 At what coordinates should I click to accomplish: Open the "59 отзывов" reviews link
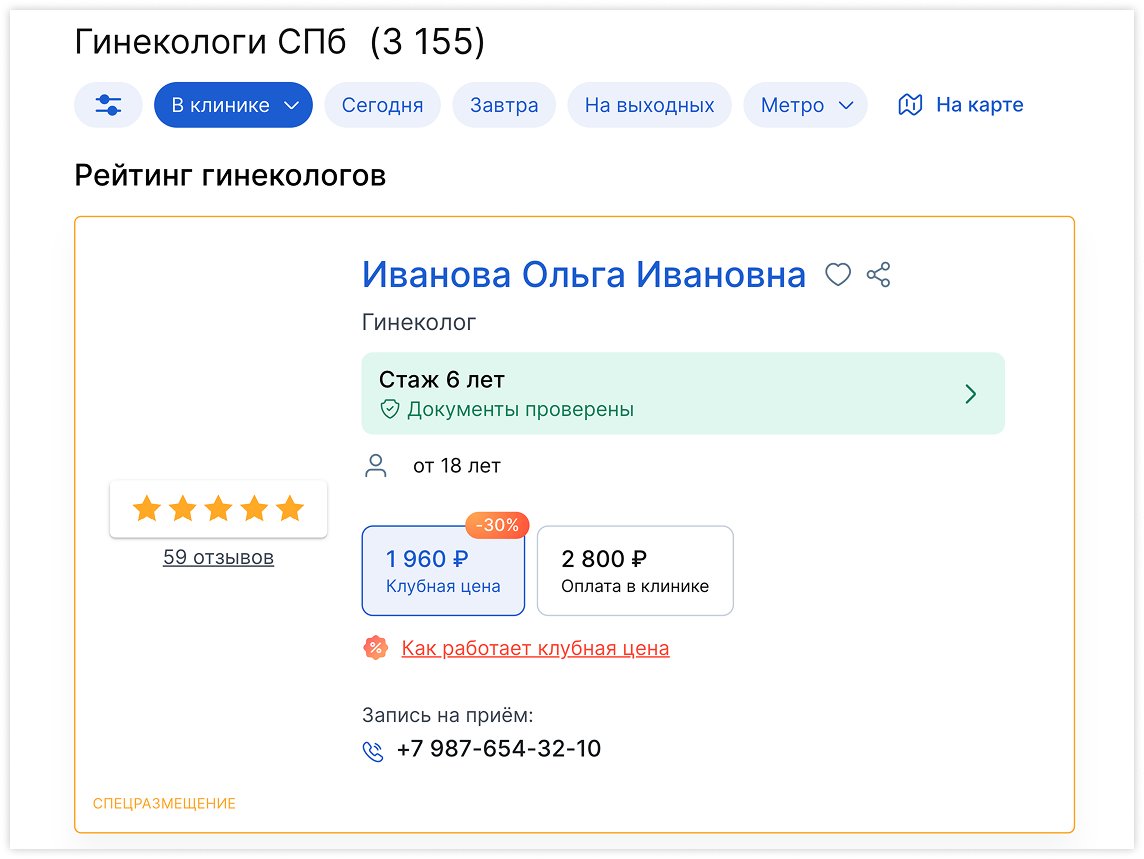tap(217, 558)
